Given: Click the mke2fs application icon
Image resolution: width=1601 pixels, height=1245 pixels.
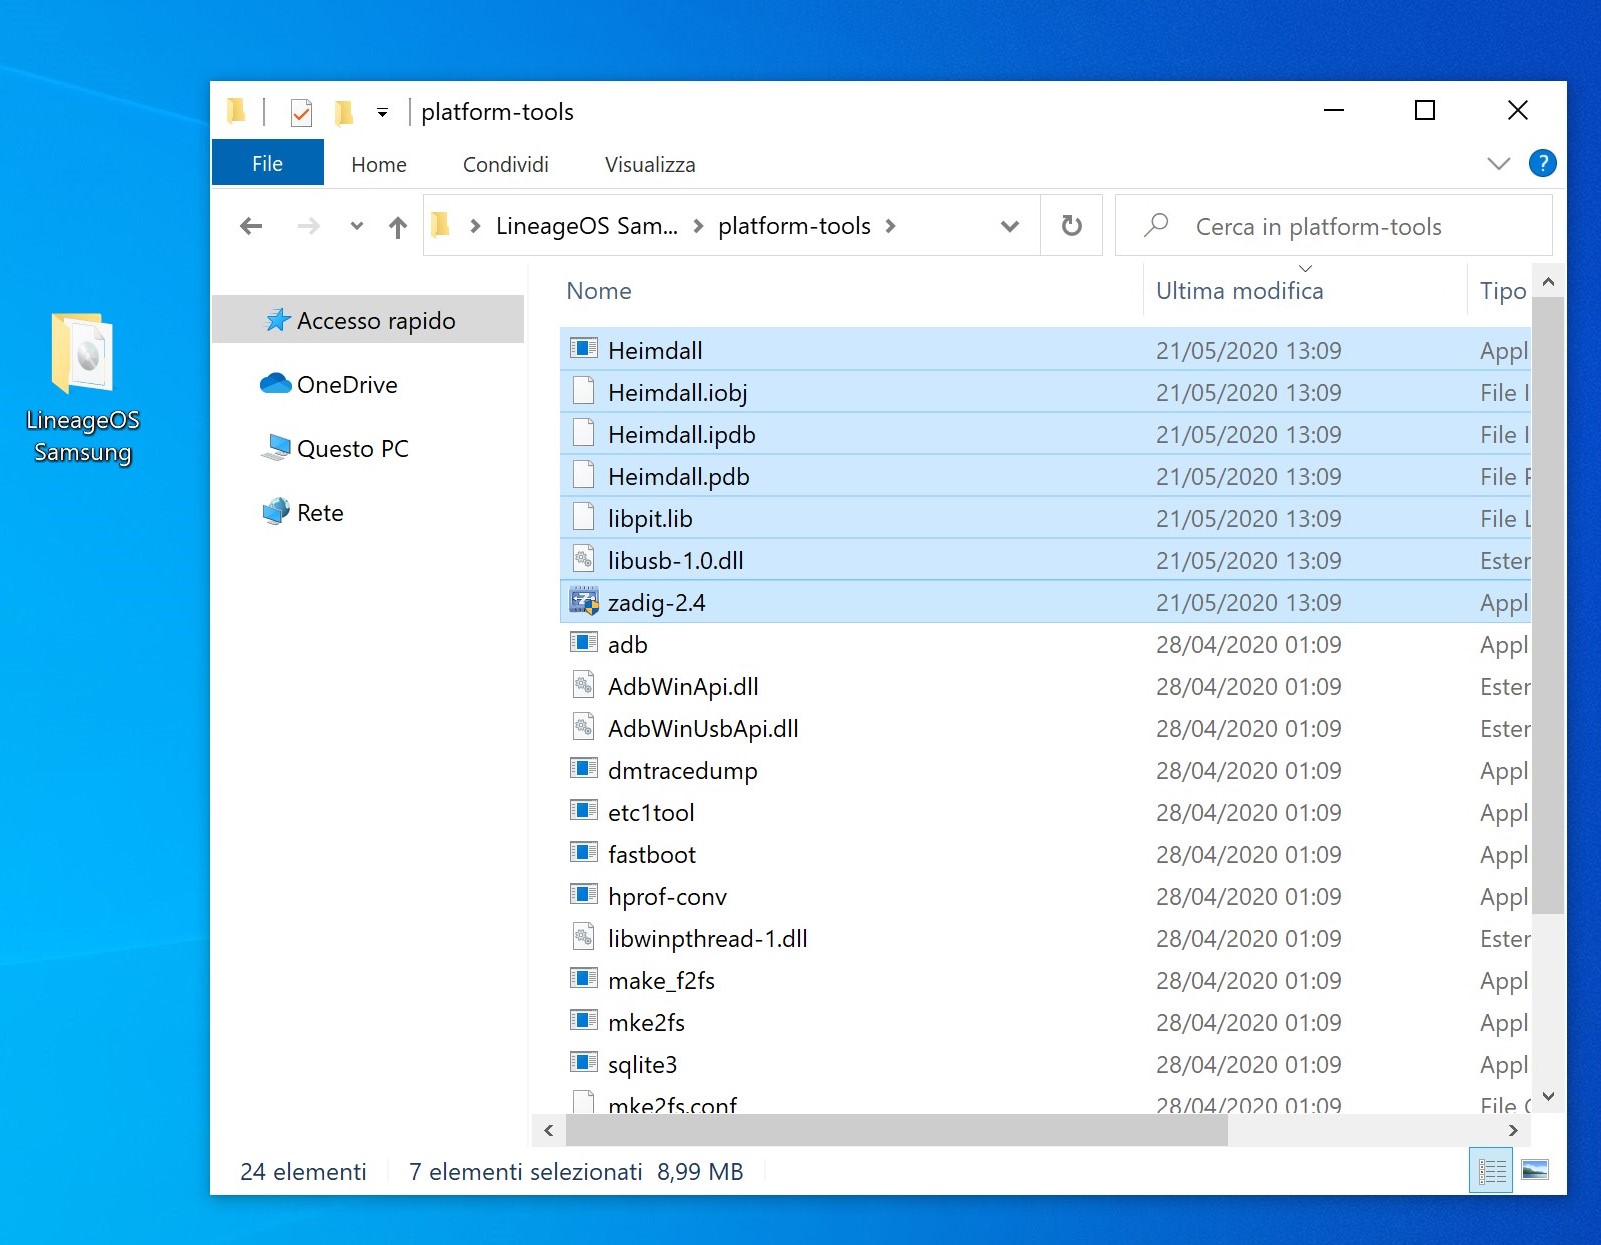Looking at the screenshot, I should [x=584, y=1021].
